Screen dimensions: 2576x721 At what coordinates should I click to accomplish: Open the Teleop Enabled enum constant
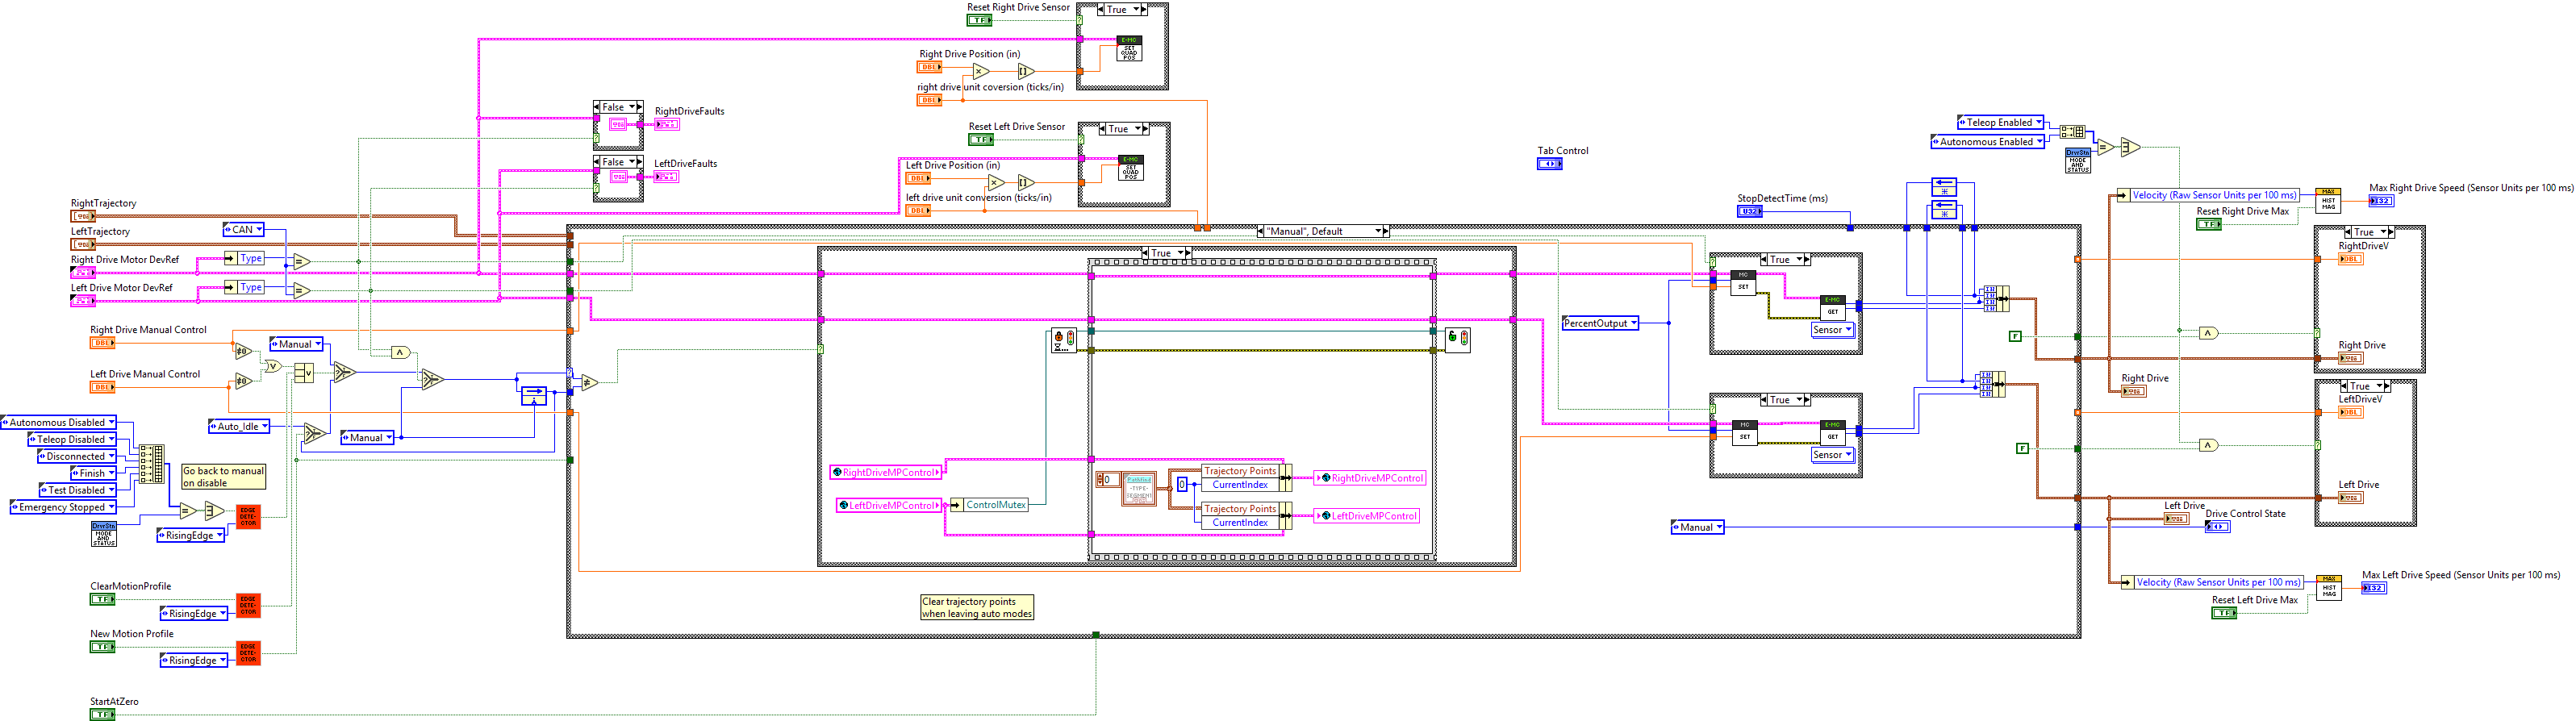tap(2000, 122)
